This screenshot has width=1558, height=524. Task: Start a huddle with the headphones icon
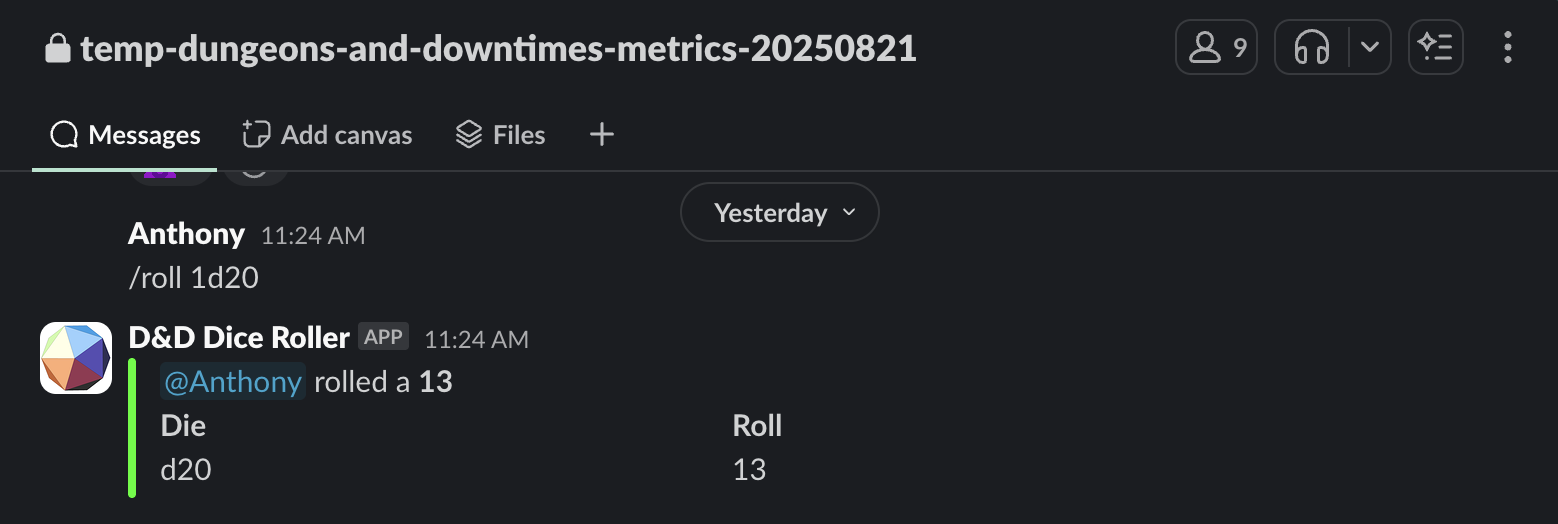coord(1311,47)
